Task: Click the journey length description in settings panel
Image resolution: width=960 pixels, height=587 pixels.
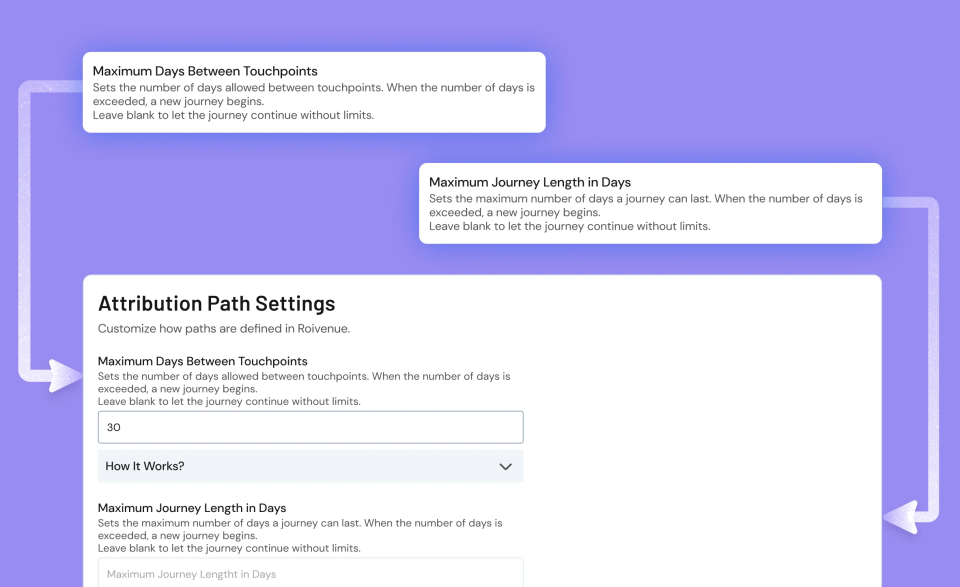Action: (x=300, y=536)
